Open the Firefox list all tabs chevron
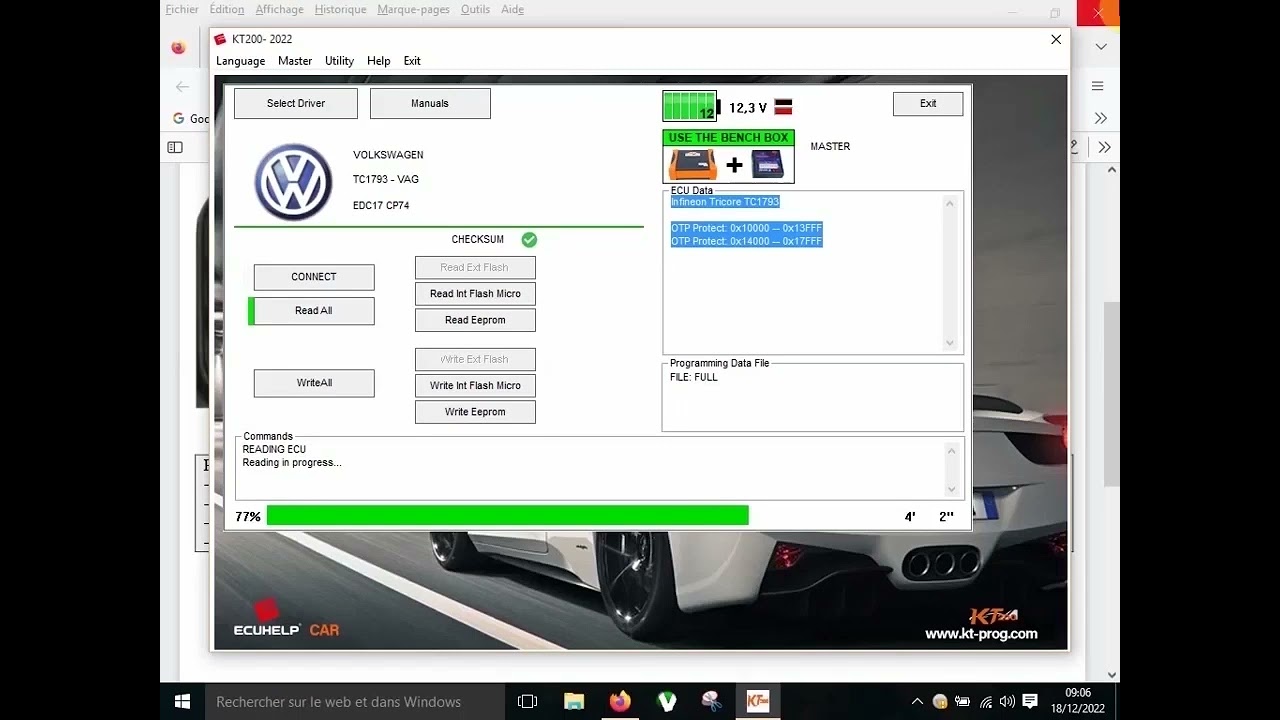The height and width of the screenshot is (720, 1280). (x=1101, y=47)
